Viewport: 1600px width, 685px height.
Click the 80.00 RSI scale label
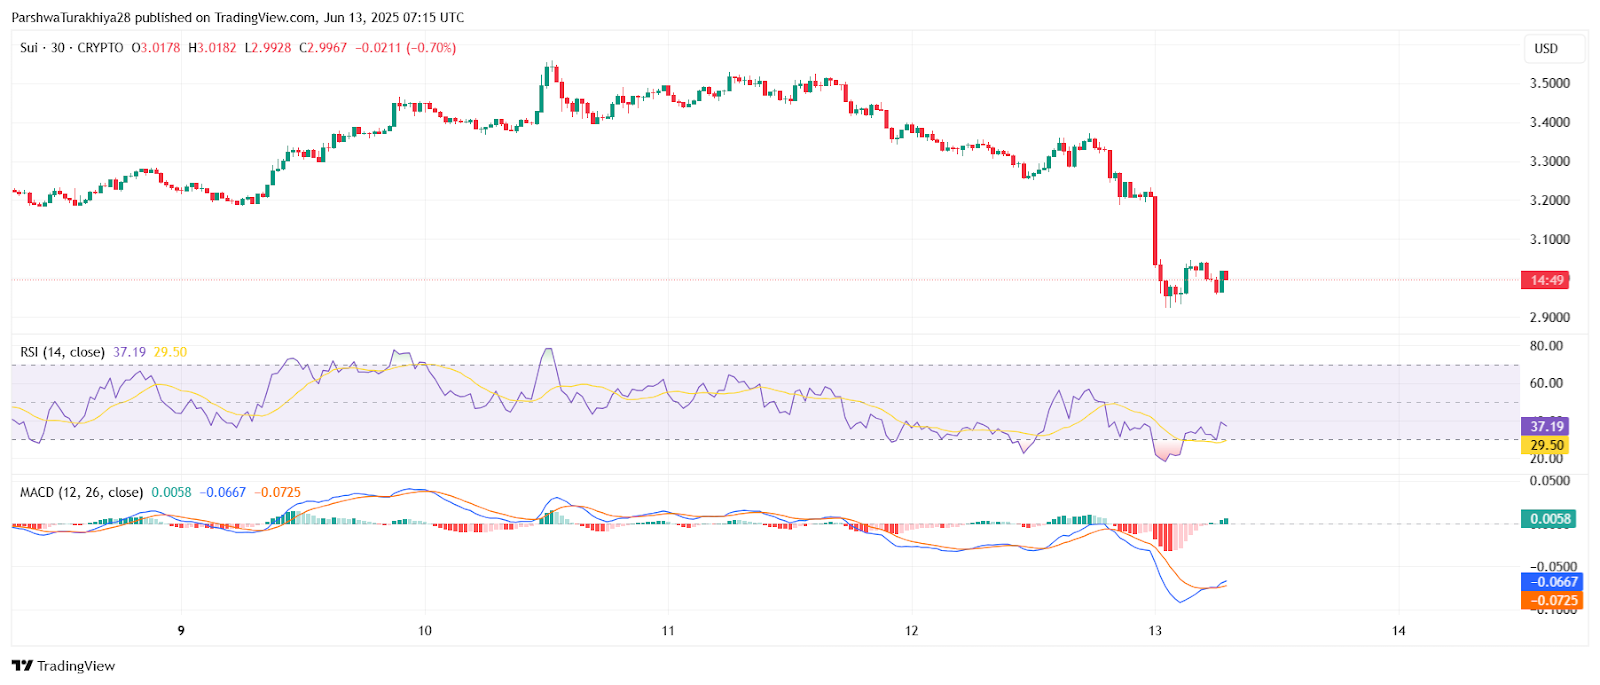1547,346
